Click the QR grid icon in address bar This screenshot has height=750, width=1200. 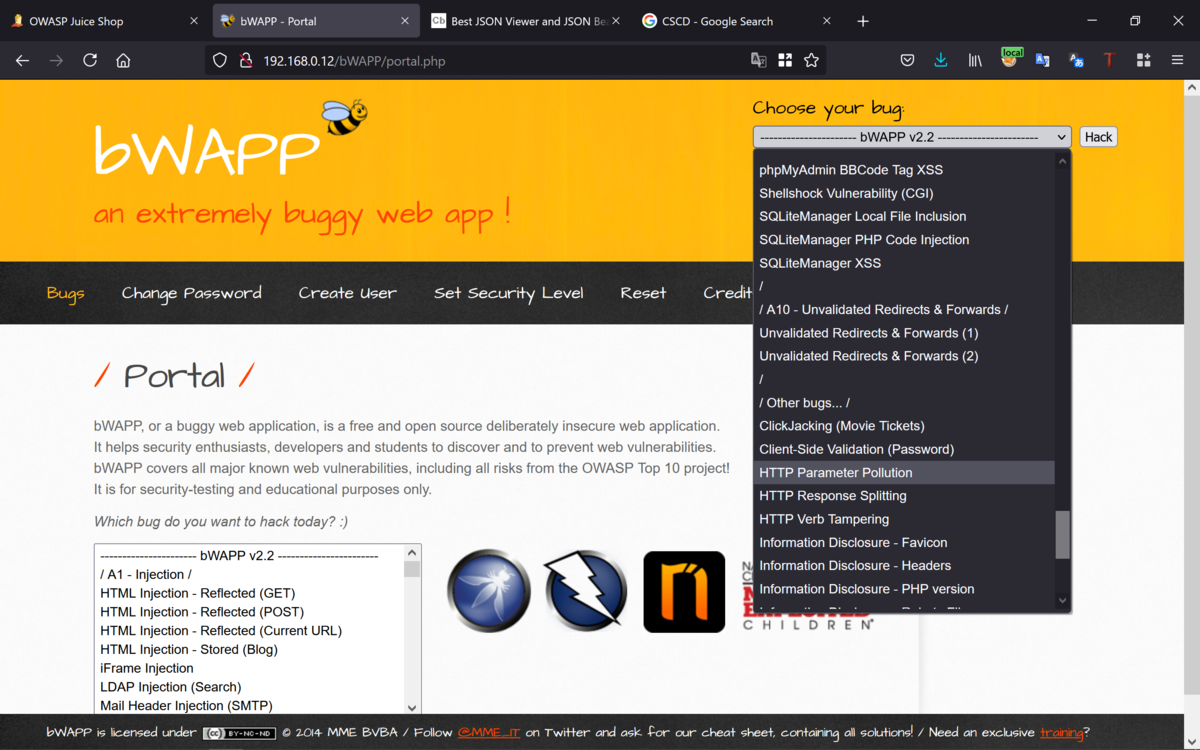785,60
